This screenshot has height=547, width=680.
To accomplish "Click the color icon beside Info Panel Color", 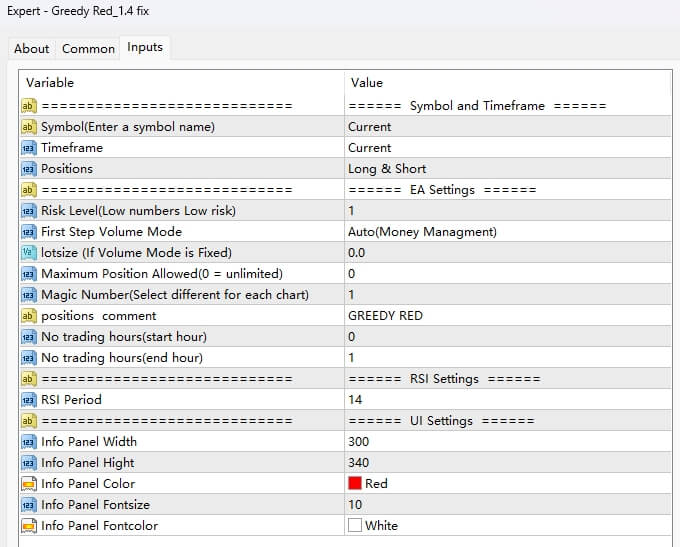I will click(29, 484).
